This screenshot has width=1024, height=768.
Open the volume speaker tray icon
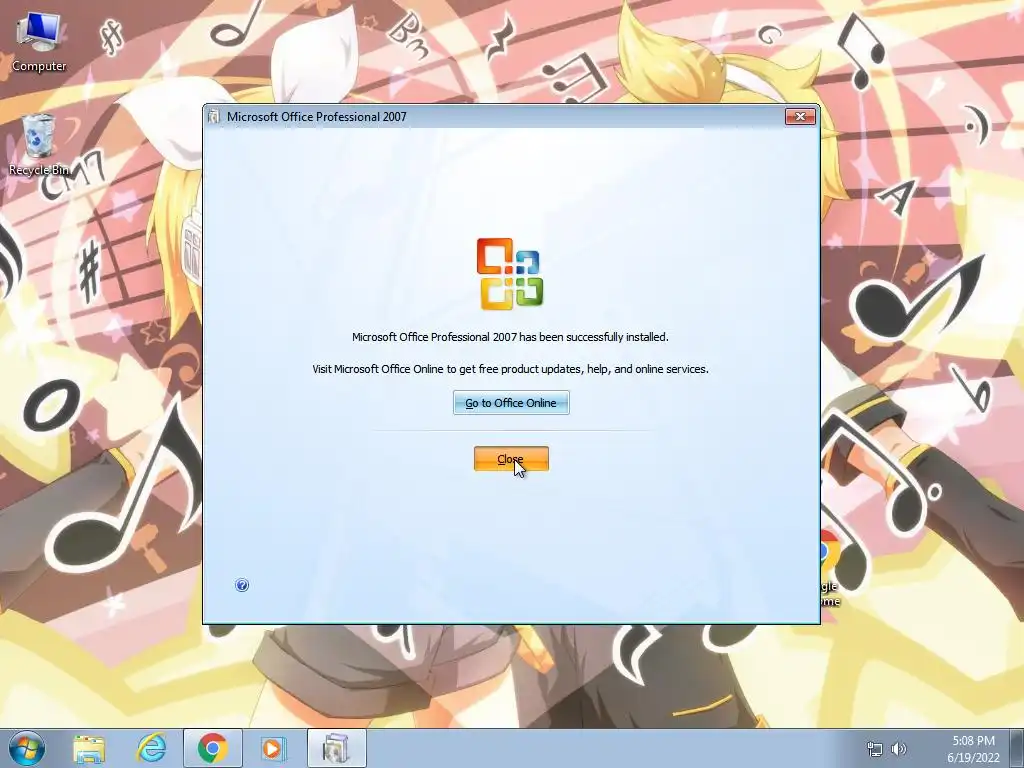pyautogui.click(x=899, y=749)
